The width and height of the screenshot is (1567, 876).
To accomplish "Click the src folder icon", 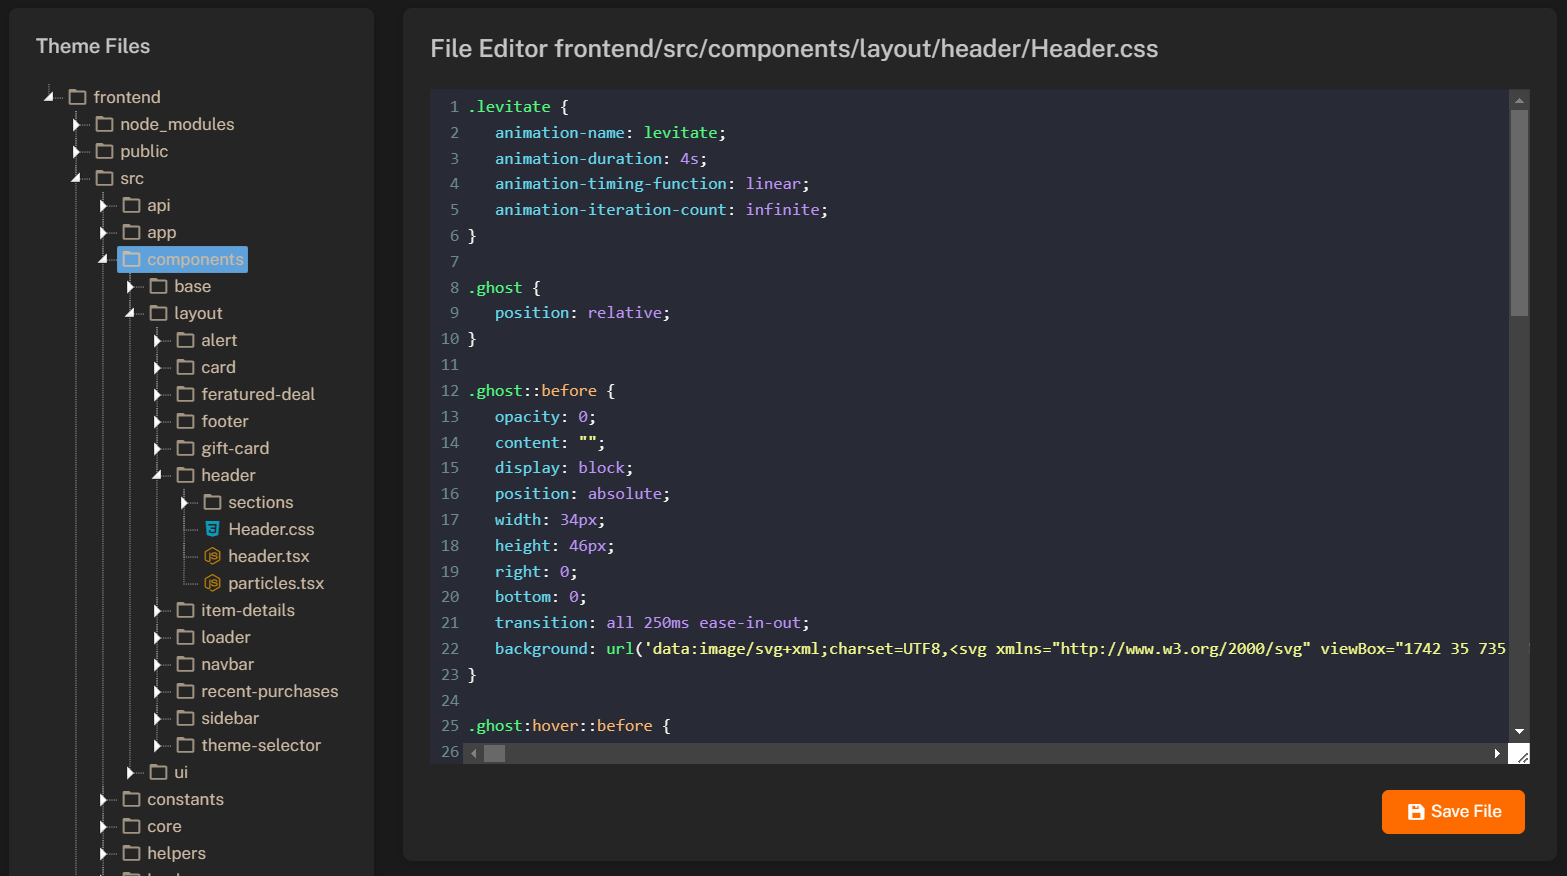I will tap(104, 178).
